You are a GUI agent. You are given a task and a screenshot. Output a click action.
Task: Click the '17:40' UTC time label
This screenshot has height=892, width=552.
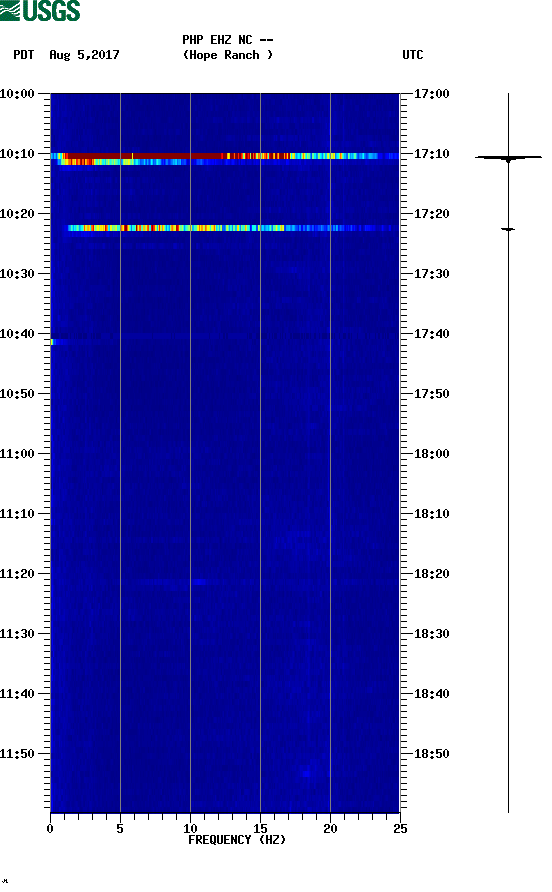pos(431,334)
